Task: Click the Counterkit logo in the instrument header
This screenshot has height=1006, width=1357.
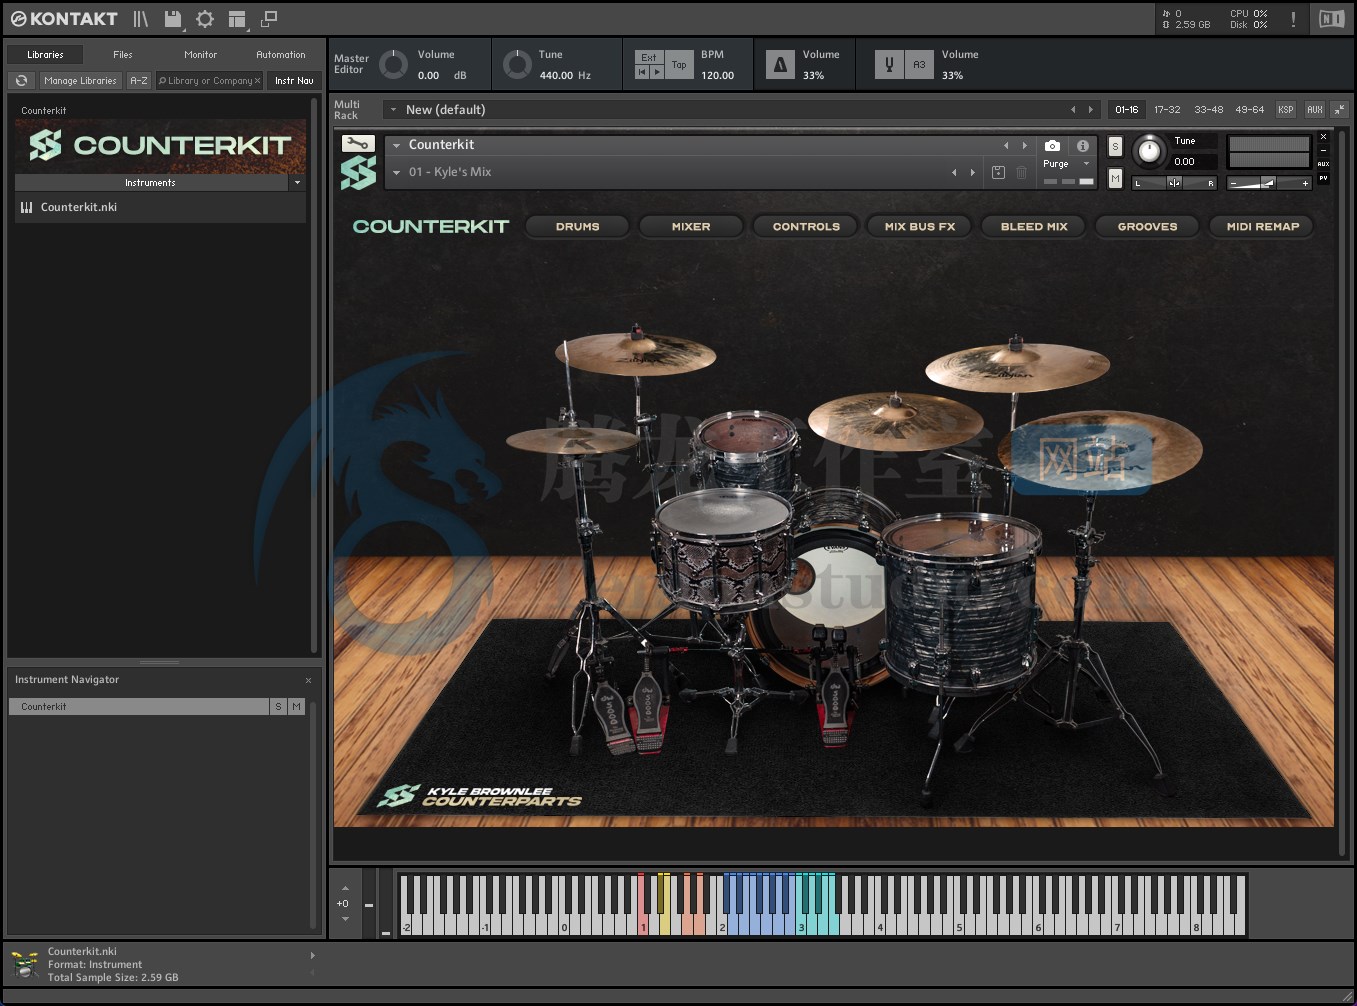Action: pos(358,173)
